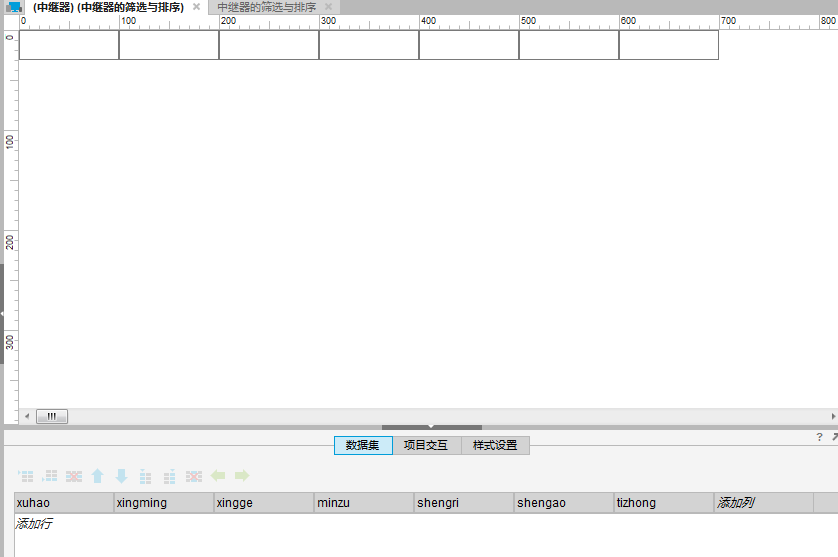Switch to the inactive 中继器的筛选与排序 tab
Image resolution: width=838 pixels, height=557 pixels.
267,7
